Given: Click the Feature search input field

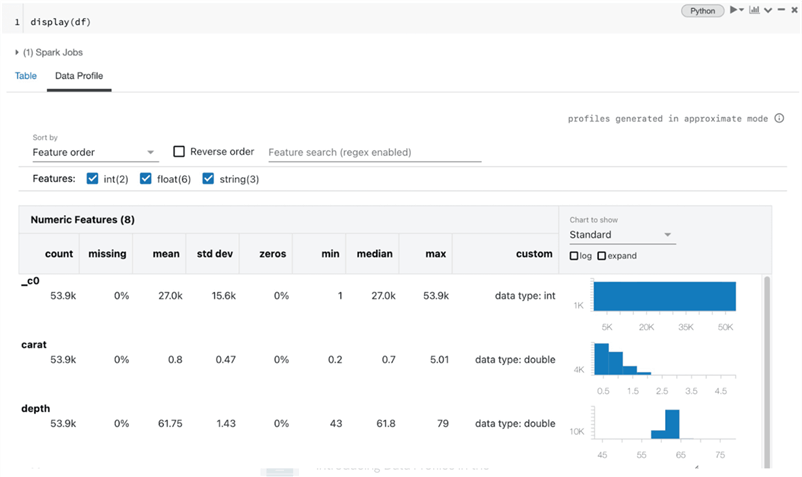Looking at the screenshot, I should click(x=374, y=153).
